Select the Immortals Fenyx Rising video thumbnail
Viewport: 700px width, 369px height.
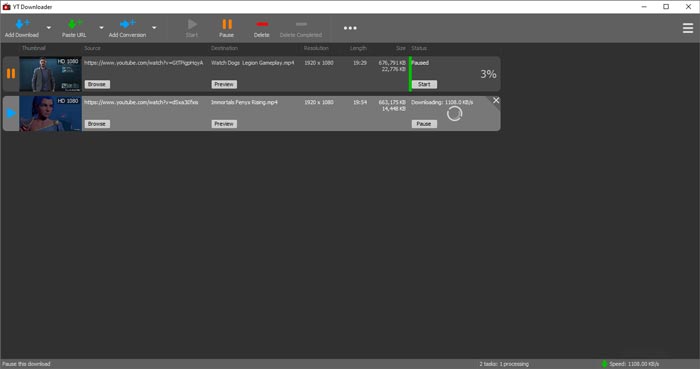(x=50, y=113)
